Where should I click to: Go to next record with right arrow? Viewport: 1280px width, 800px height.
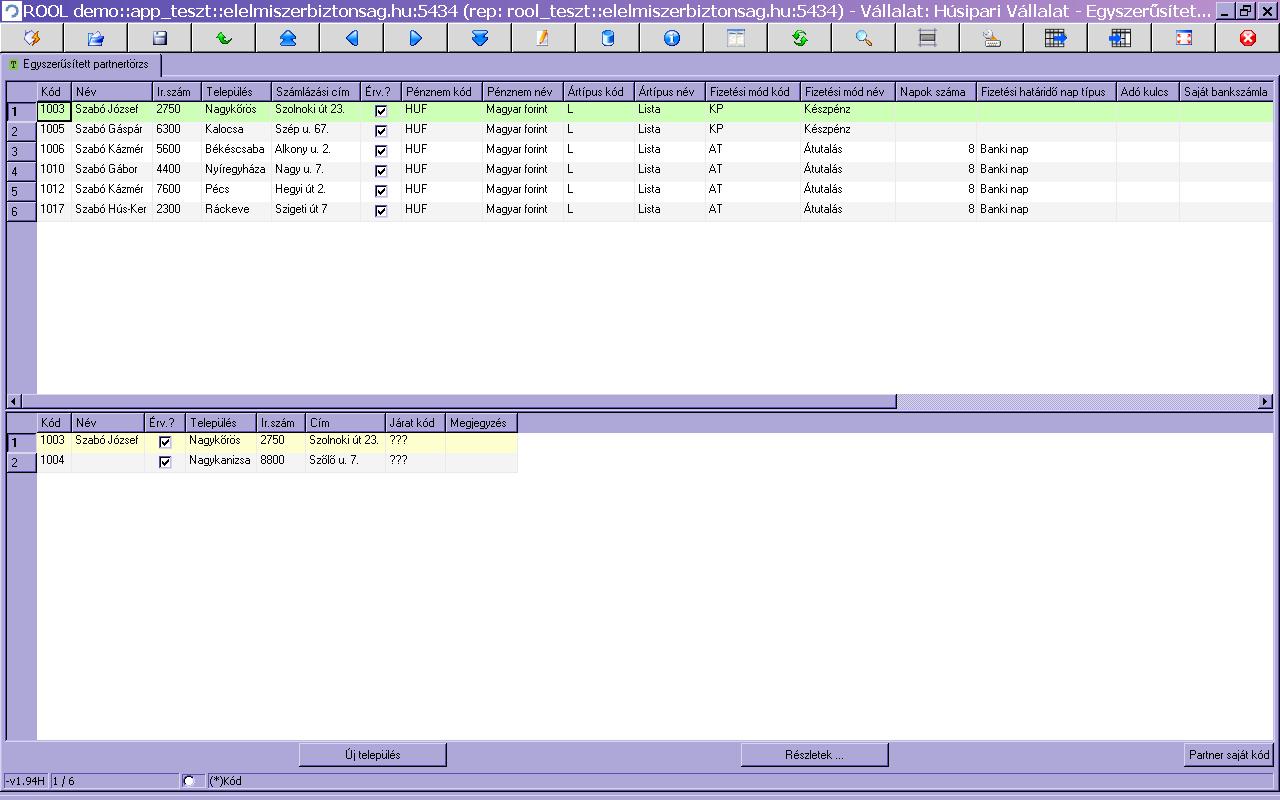point(416,38)
